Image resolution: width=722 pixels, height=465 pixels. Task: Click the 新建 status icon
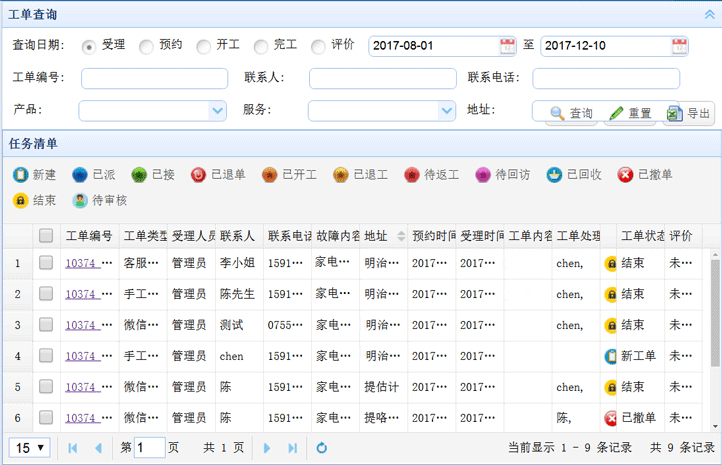pos(21,175)
